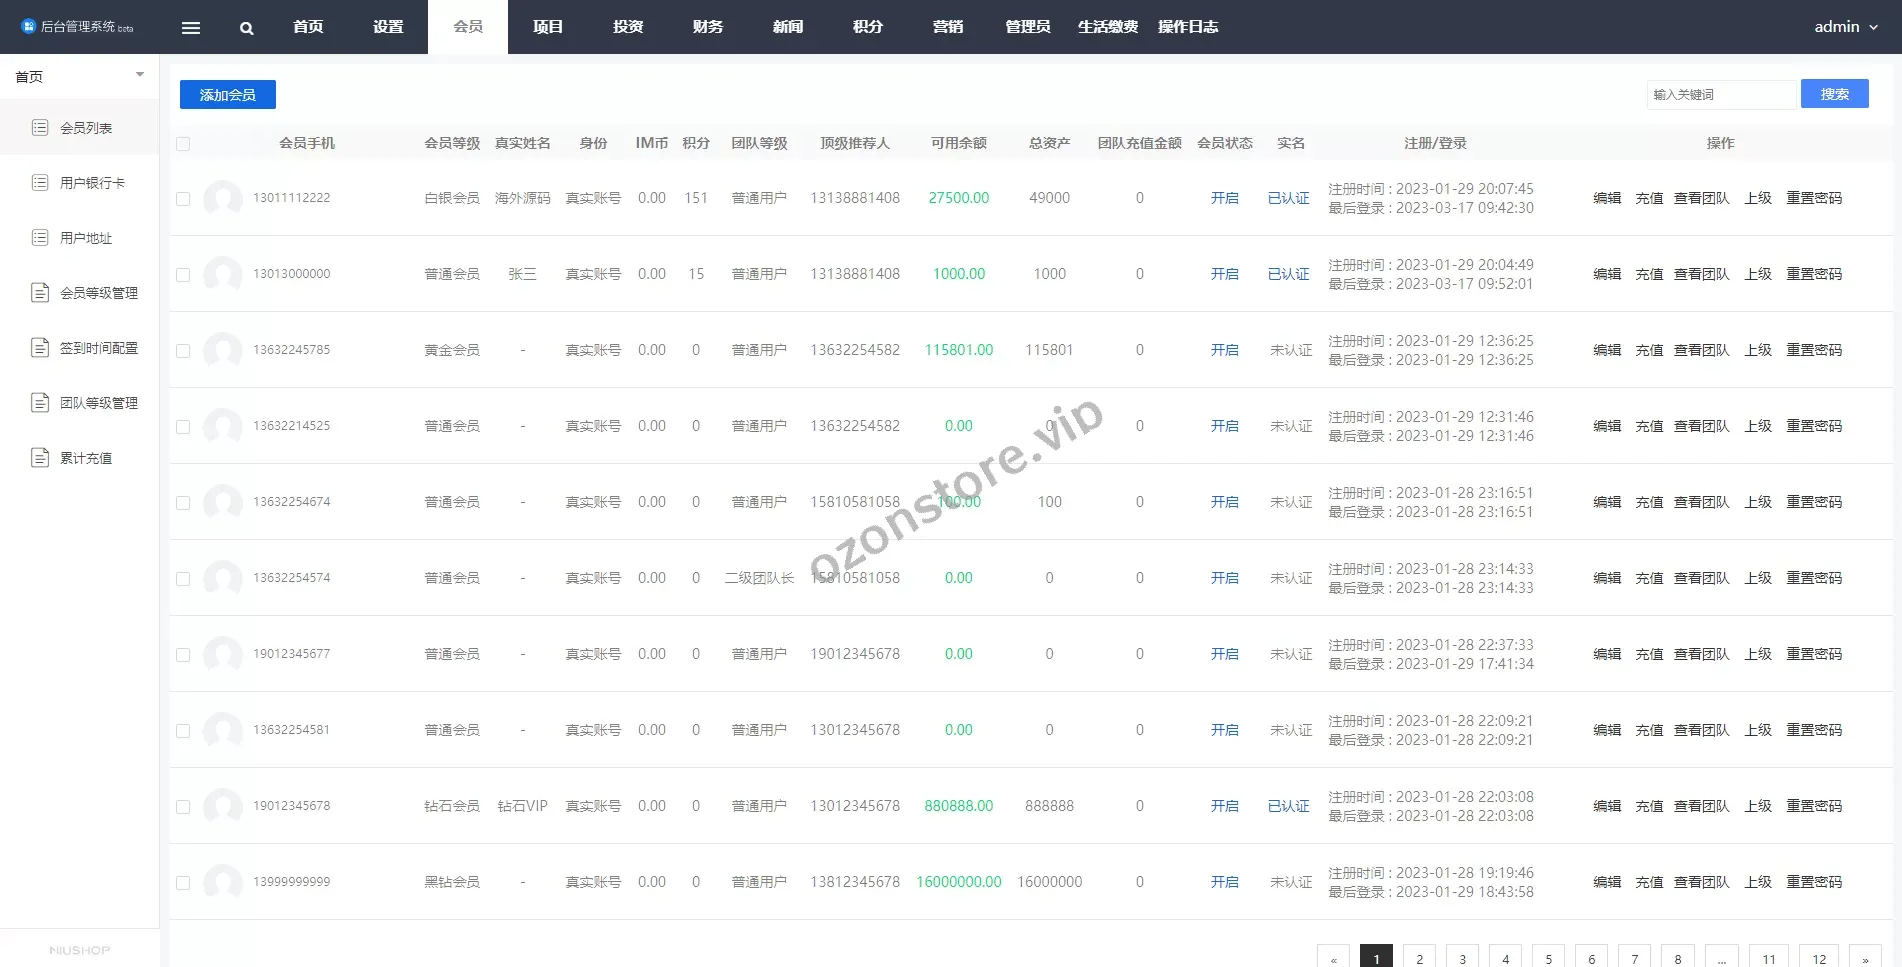Toggle the select-all checkbox in table header
The image size is (1902, 967).
[183, 144]
